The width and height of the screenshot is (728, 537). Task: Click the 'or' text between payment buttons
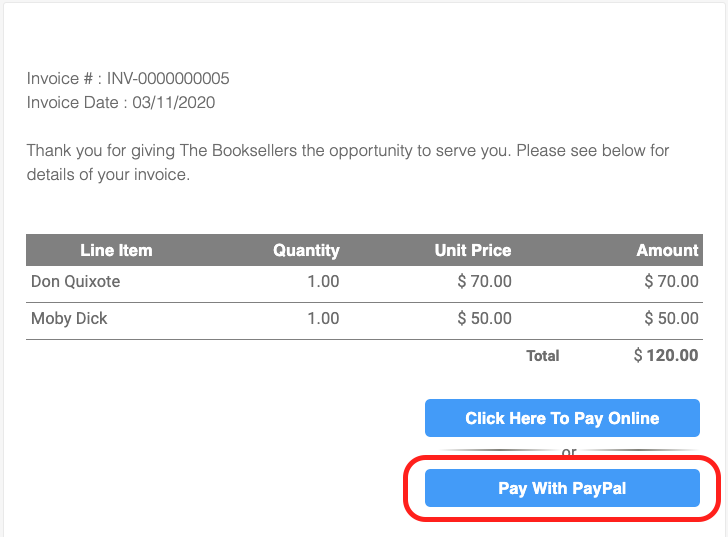point(569,453)
